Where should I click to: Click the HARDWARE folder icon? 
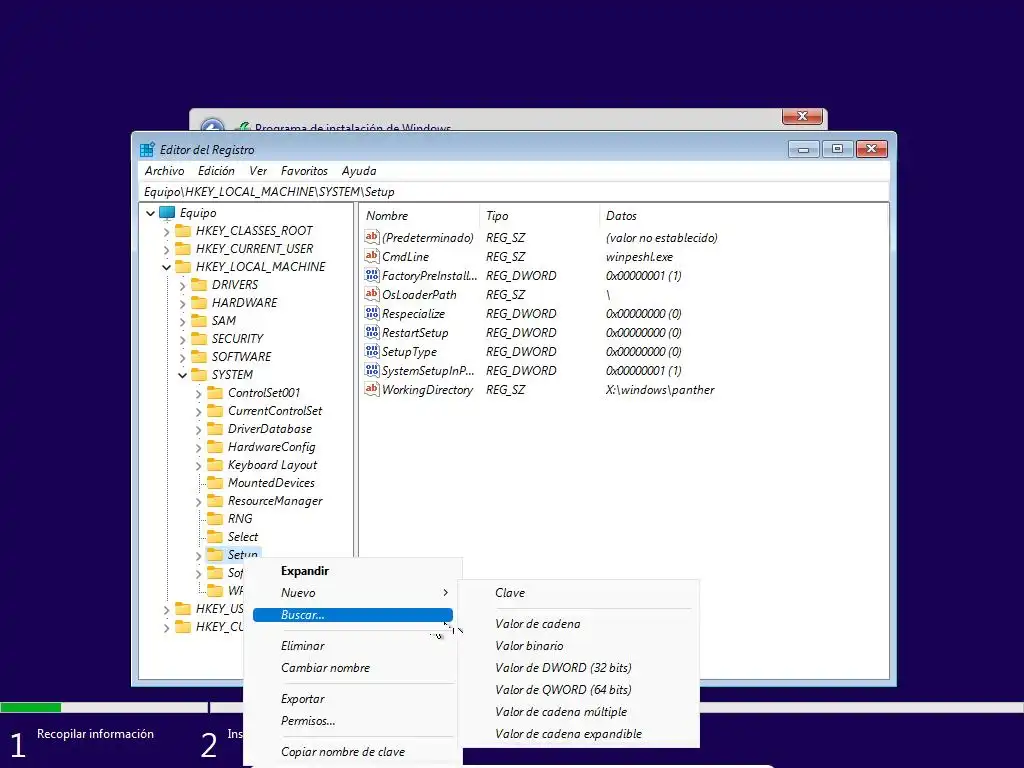pyautogui.click(x=199, y=302)
